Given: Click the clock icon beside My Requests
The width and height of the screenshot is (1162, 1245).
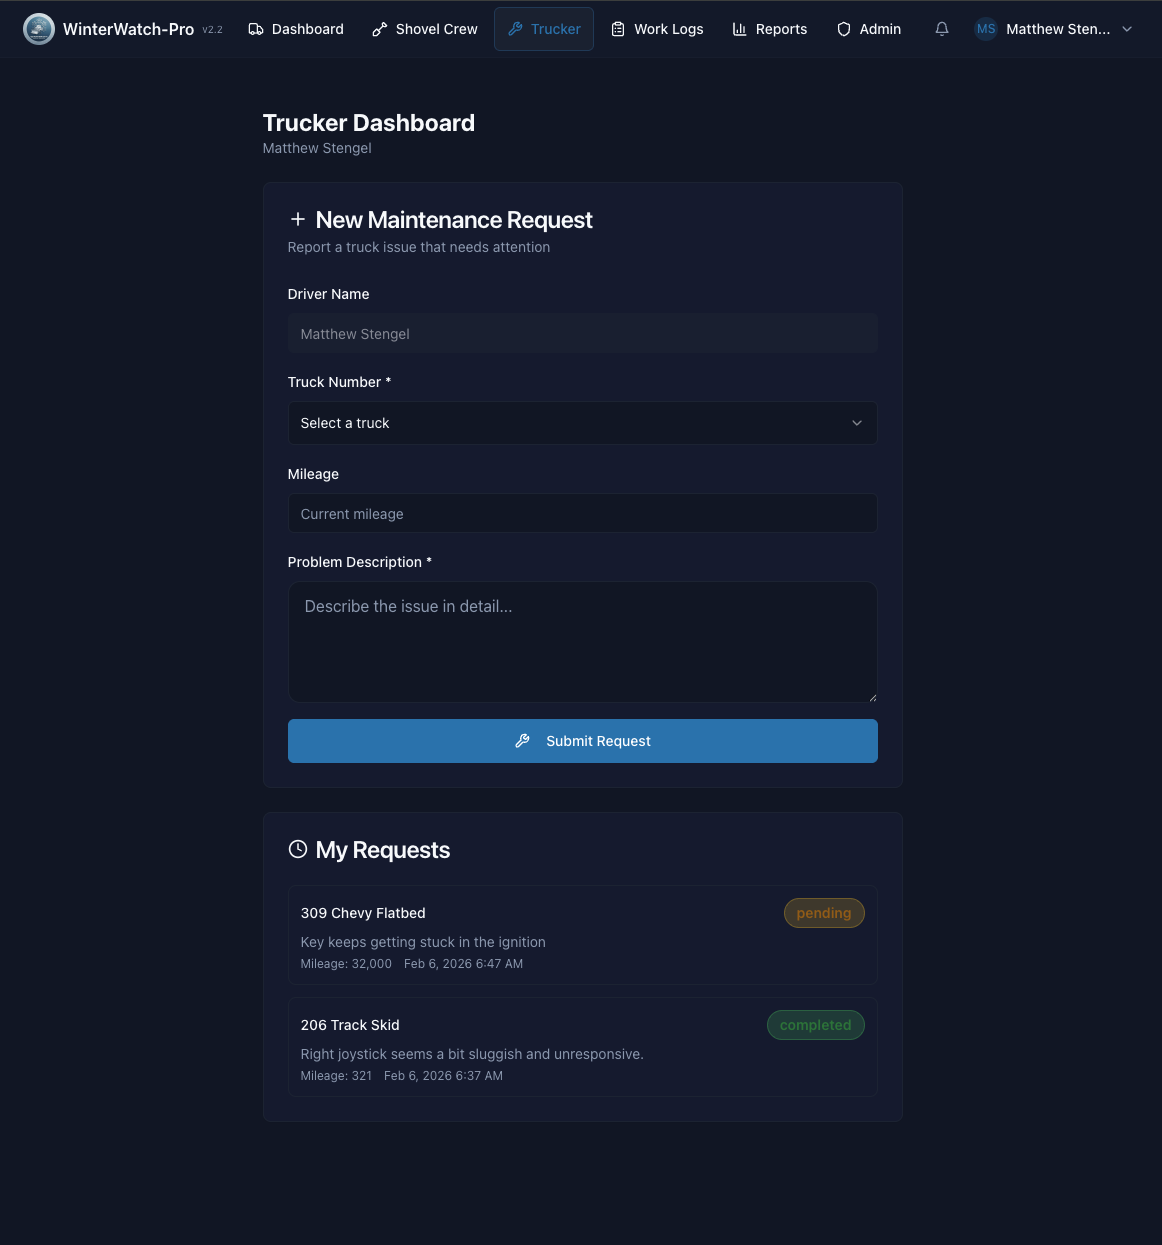Looking at the screenshot, I should pos(298,849).
